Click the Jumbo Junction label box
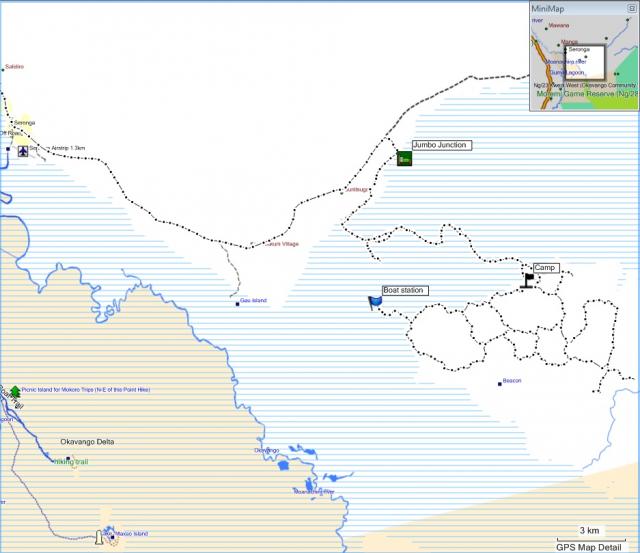The height and width of the screenshot is (553, 640). [441, 146]
